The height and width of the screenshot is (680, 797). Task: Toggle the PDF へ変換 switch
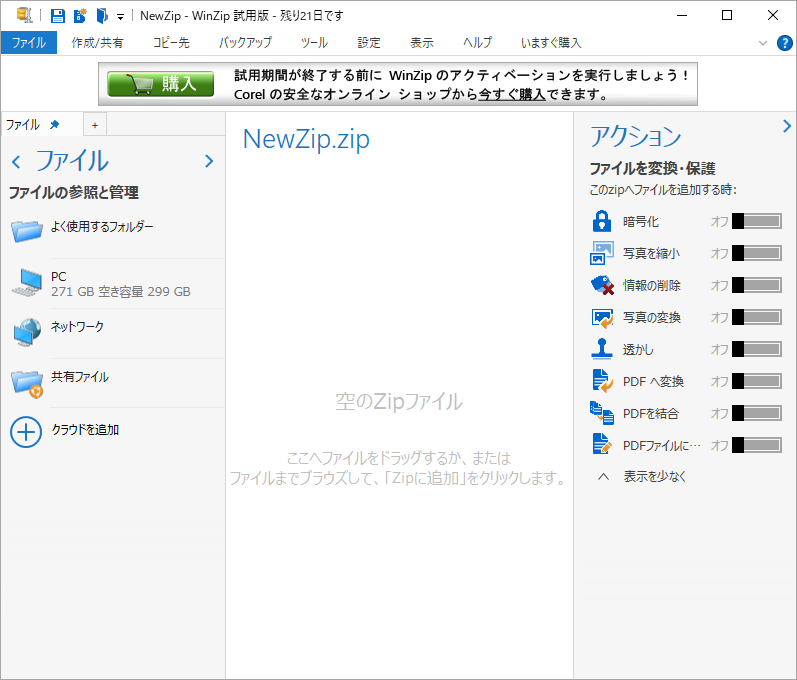point(757,381)
